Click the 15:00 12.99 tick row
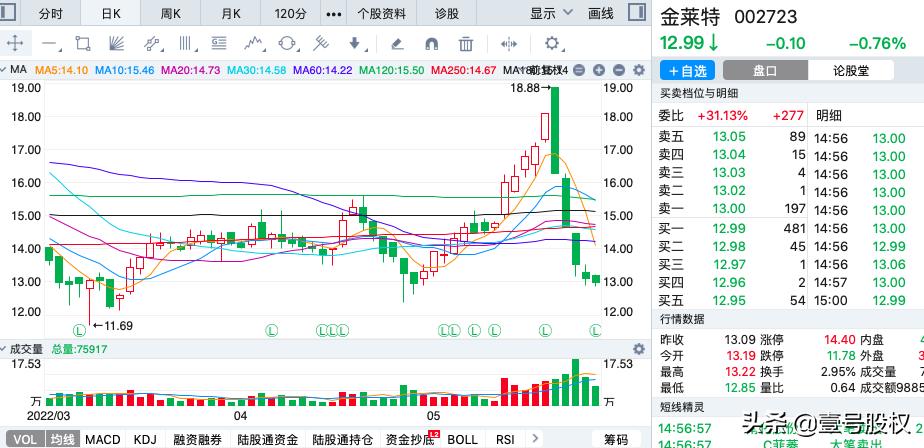The height and width of the screenshot is (448, 924). pos(867,301)
